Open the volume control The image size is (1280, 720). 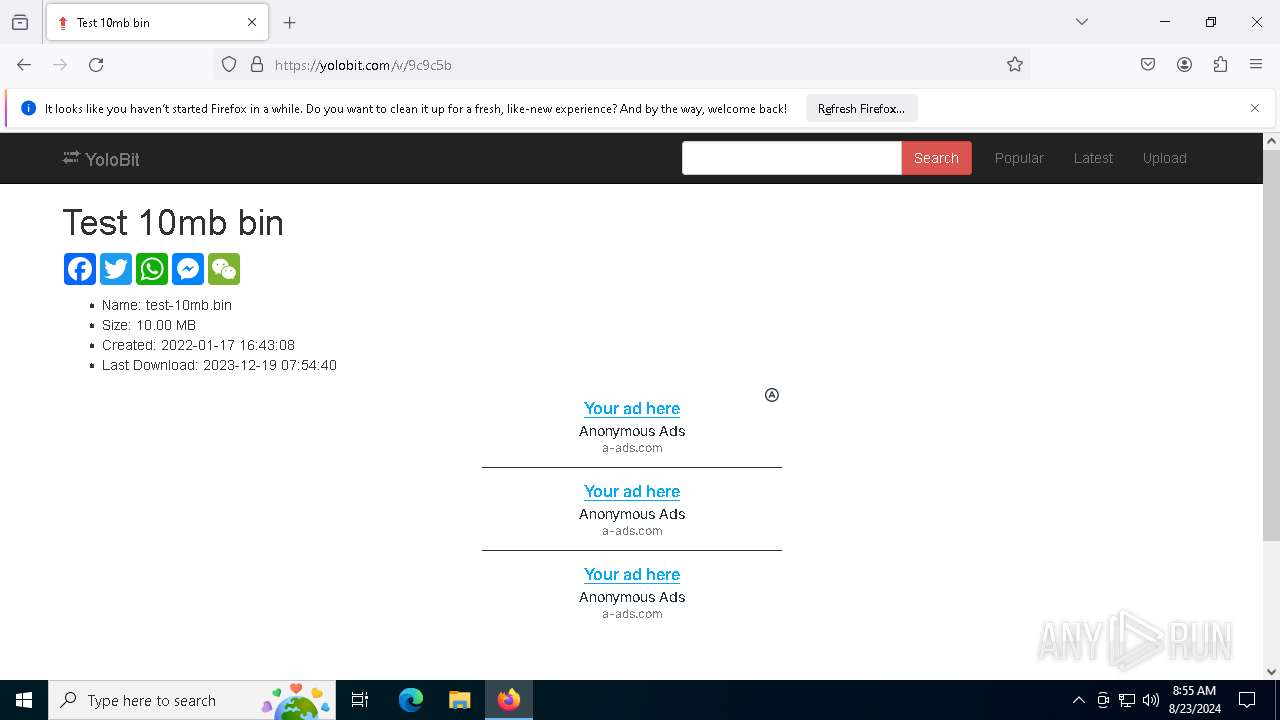(x=1151, y=700)
